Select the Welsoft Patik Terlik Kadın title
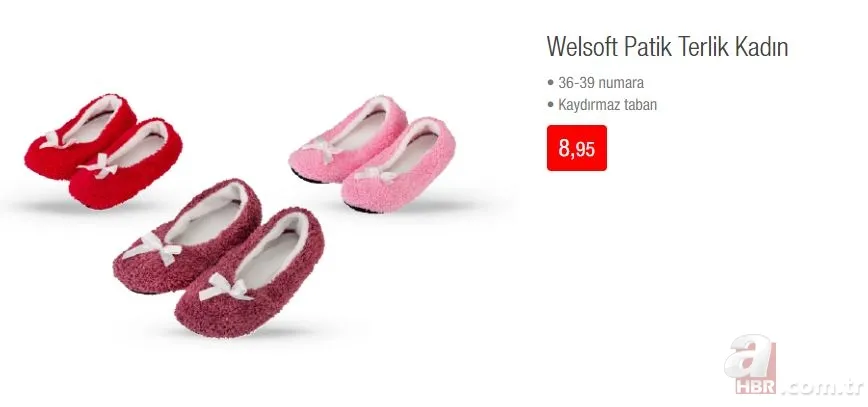 pos(667,47)
